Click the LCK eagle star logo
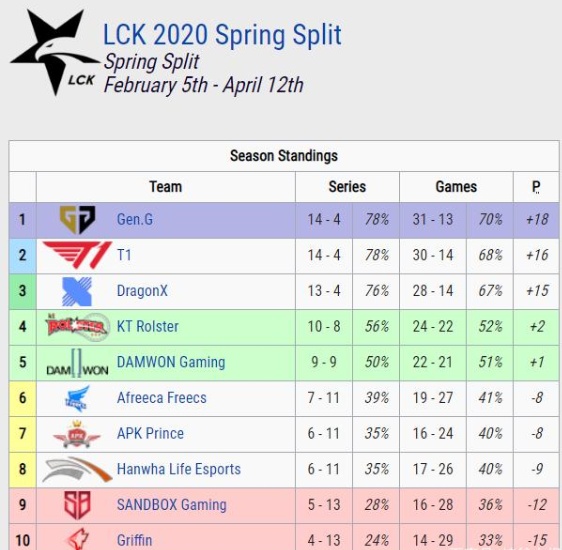The width and height of the screenshot is (562, 550). pyautogui.click(x=55, y=52)
